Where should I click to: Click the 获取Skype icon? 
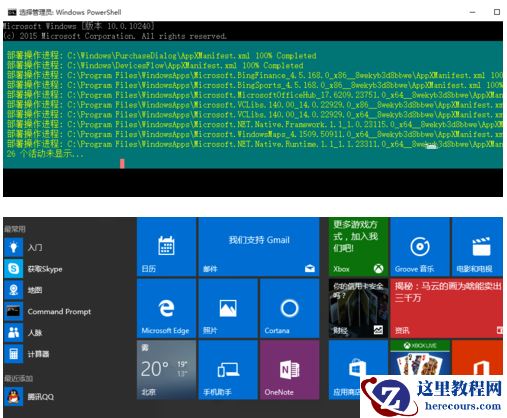click(13, 268)
